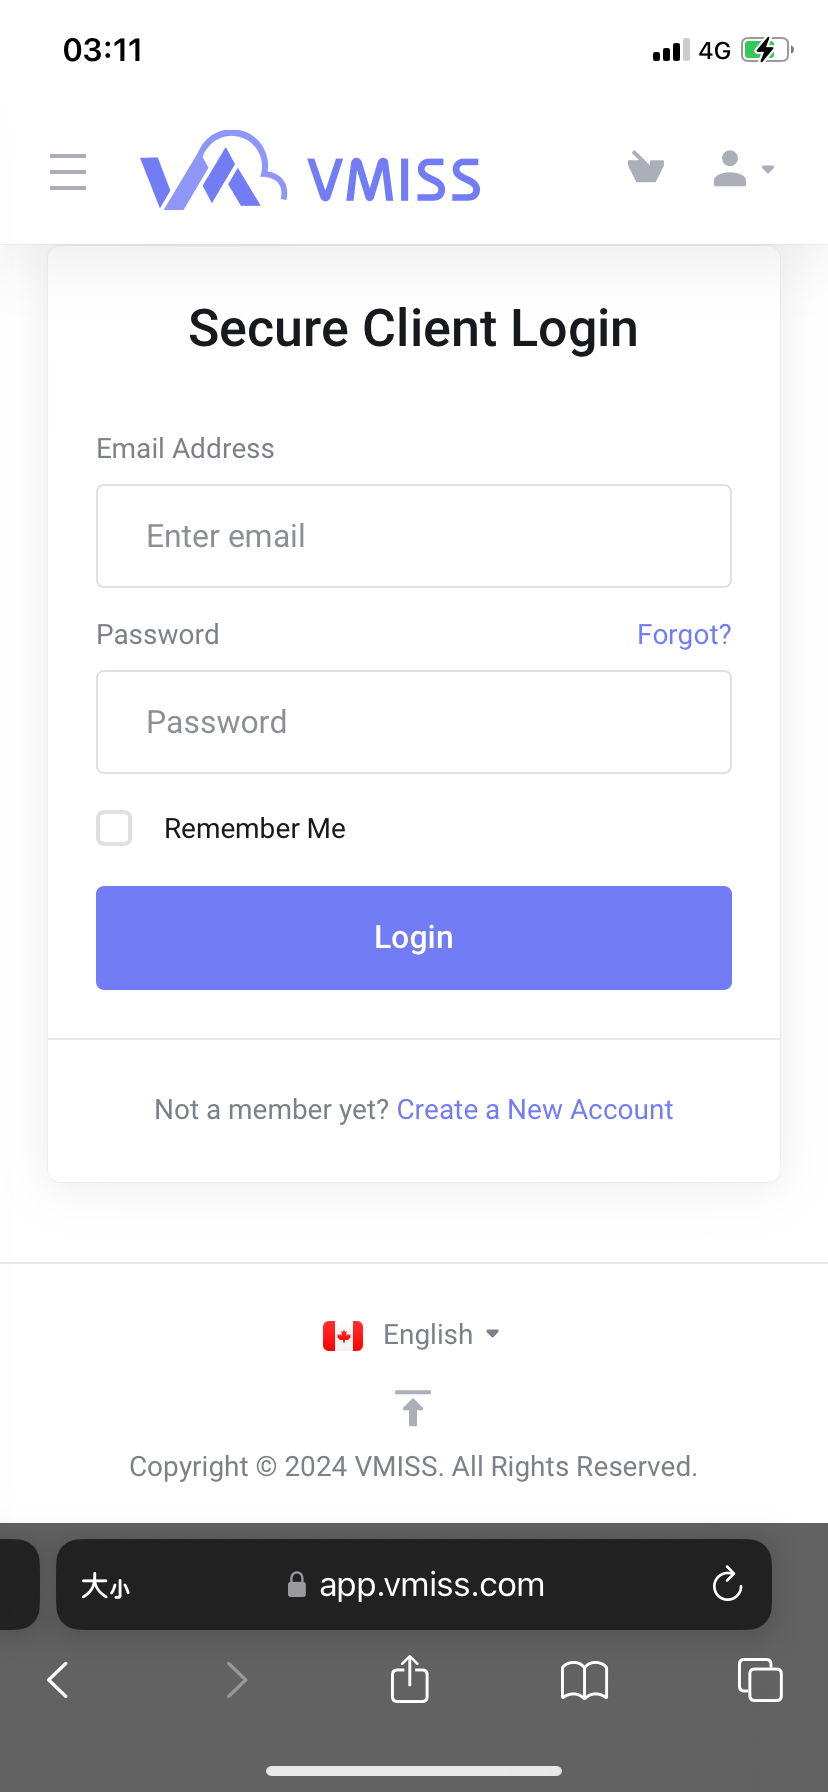Screen dimensions: 828x1792
Task: Tap the Safari share icon
Action: tap(410, 1679)
